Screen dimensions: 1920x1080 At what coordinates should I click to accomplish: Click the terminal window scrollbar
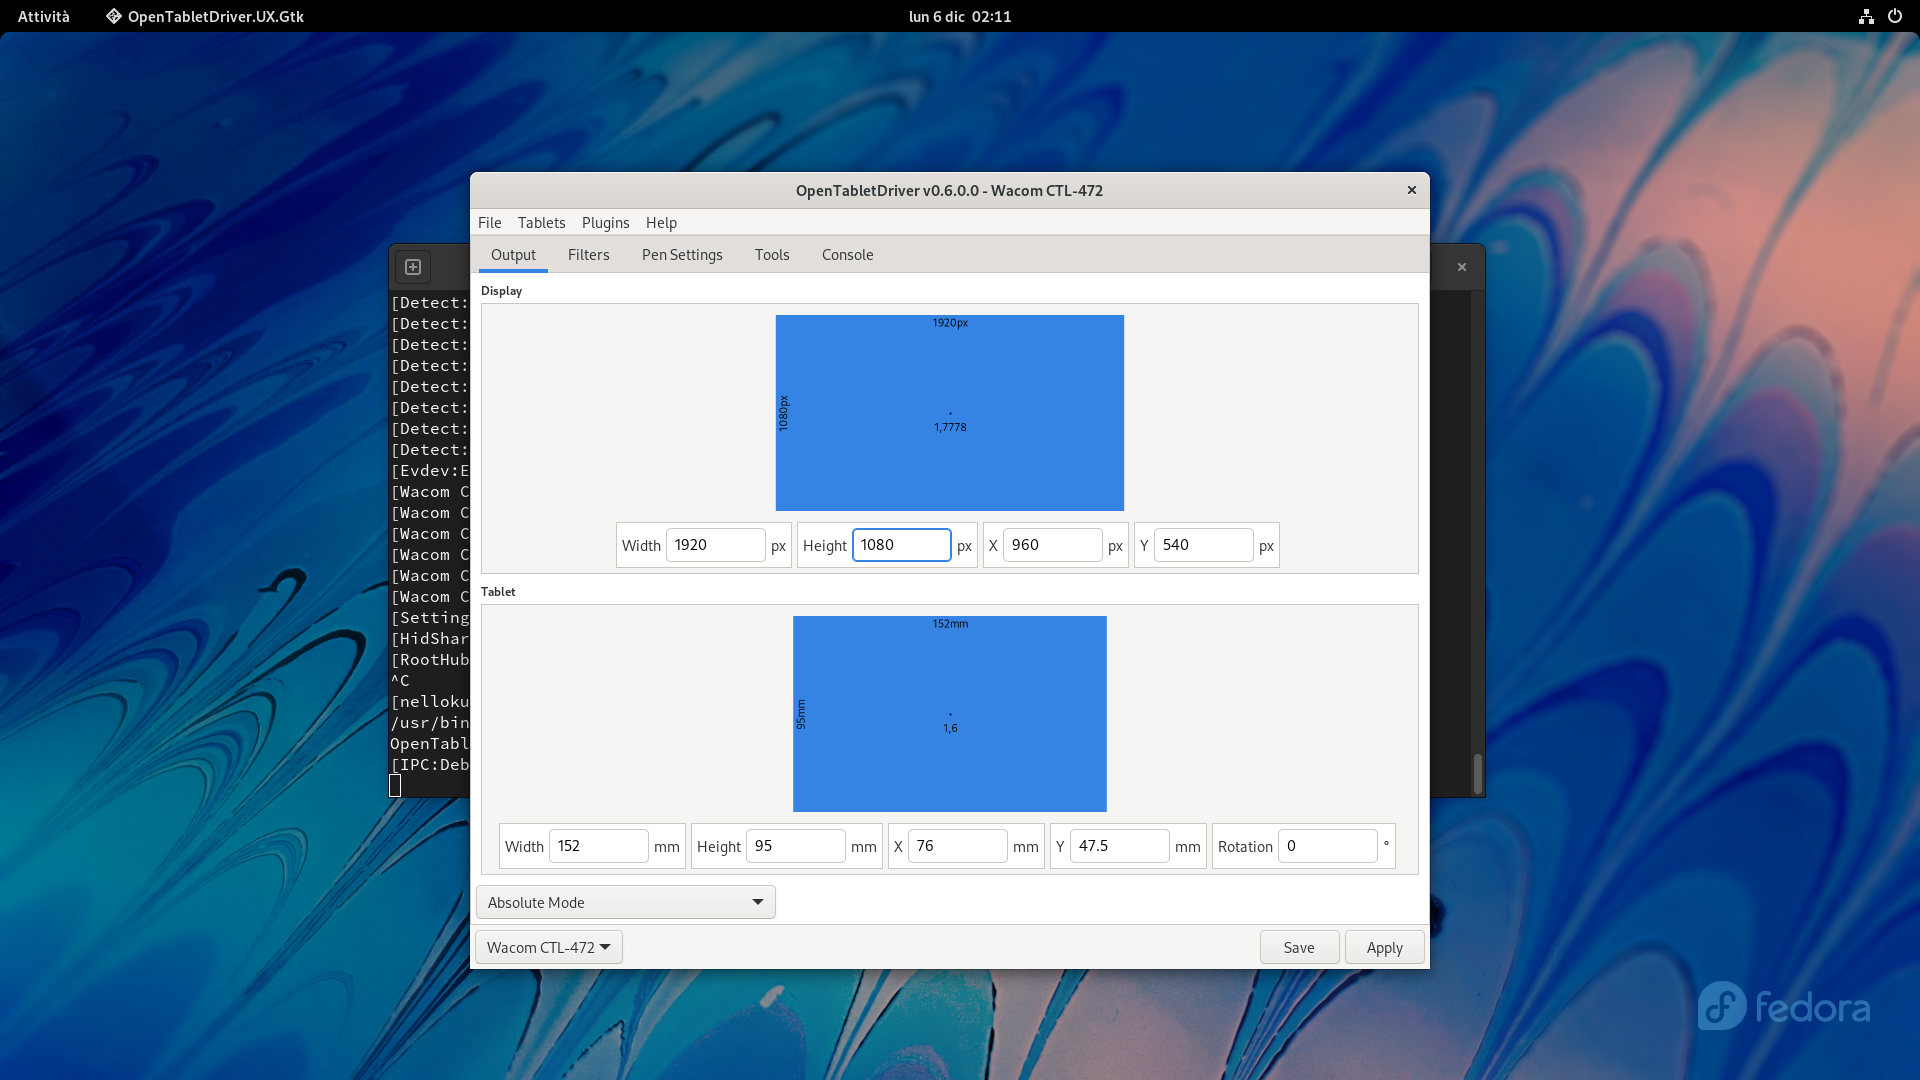[1477, 772]
